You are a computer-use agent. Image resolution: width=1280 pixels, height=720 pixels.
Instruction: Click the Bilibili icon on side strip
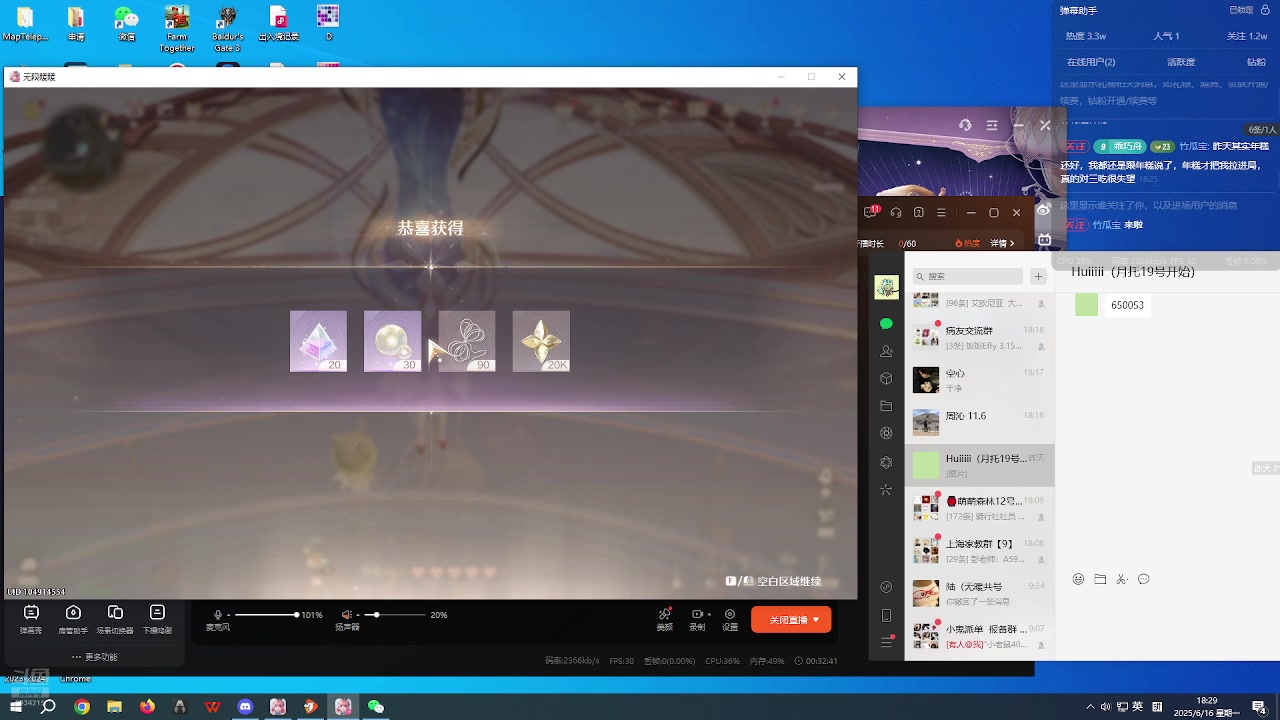click(1044, 240)
